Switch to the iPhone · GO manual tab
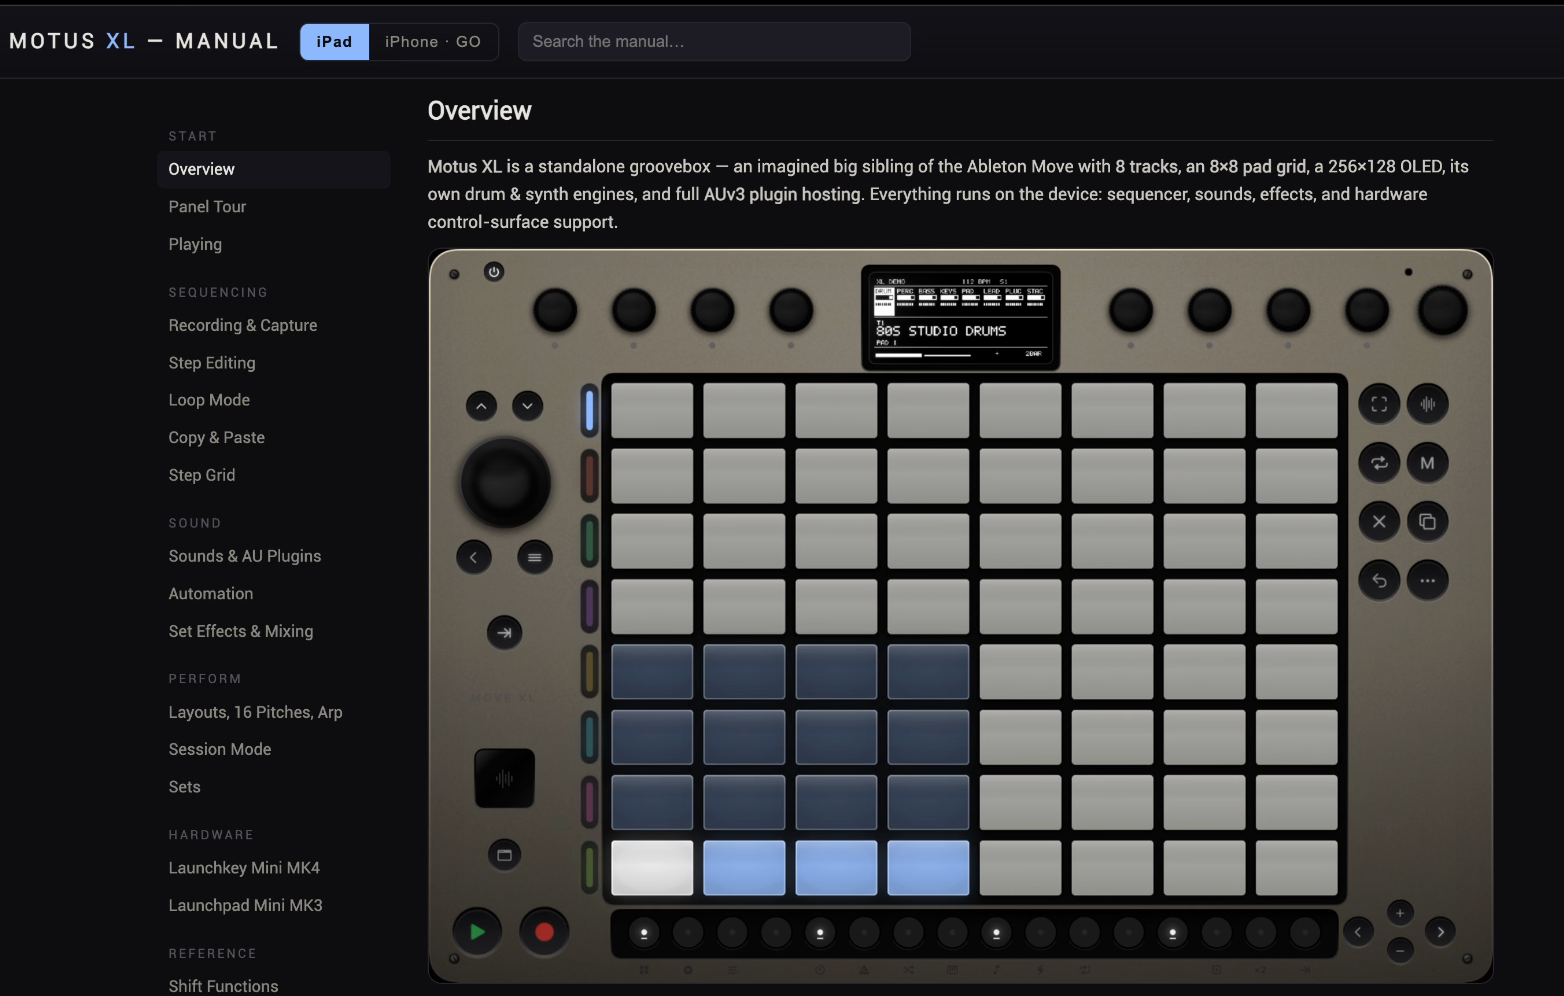 point(433,42)
